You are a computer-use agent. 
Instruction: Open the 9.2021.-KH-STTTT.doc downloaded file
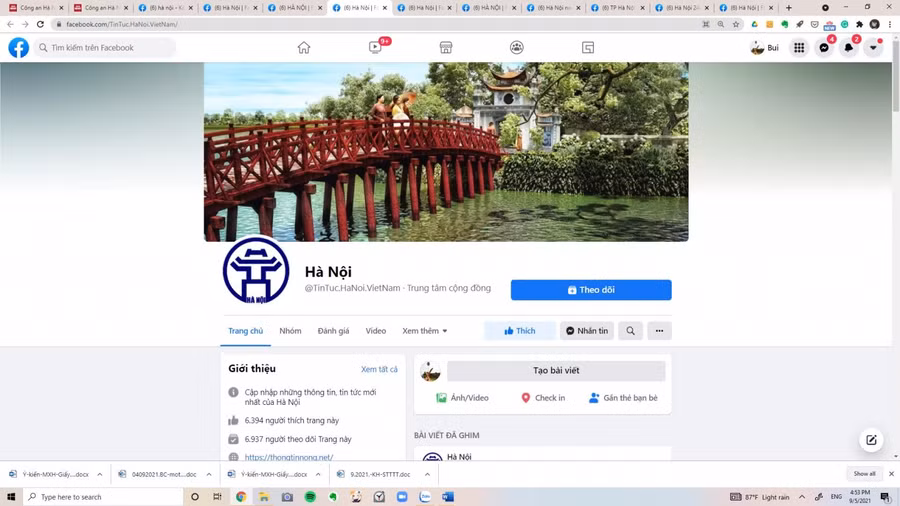[x=374, y=474]
